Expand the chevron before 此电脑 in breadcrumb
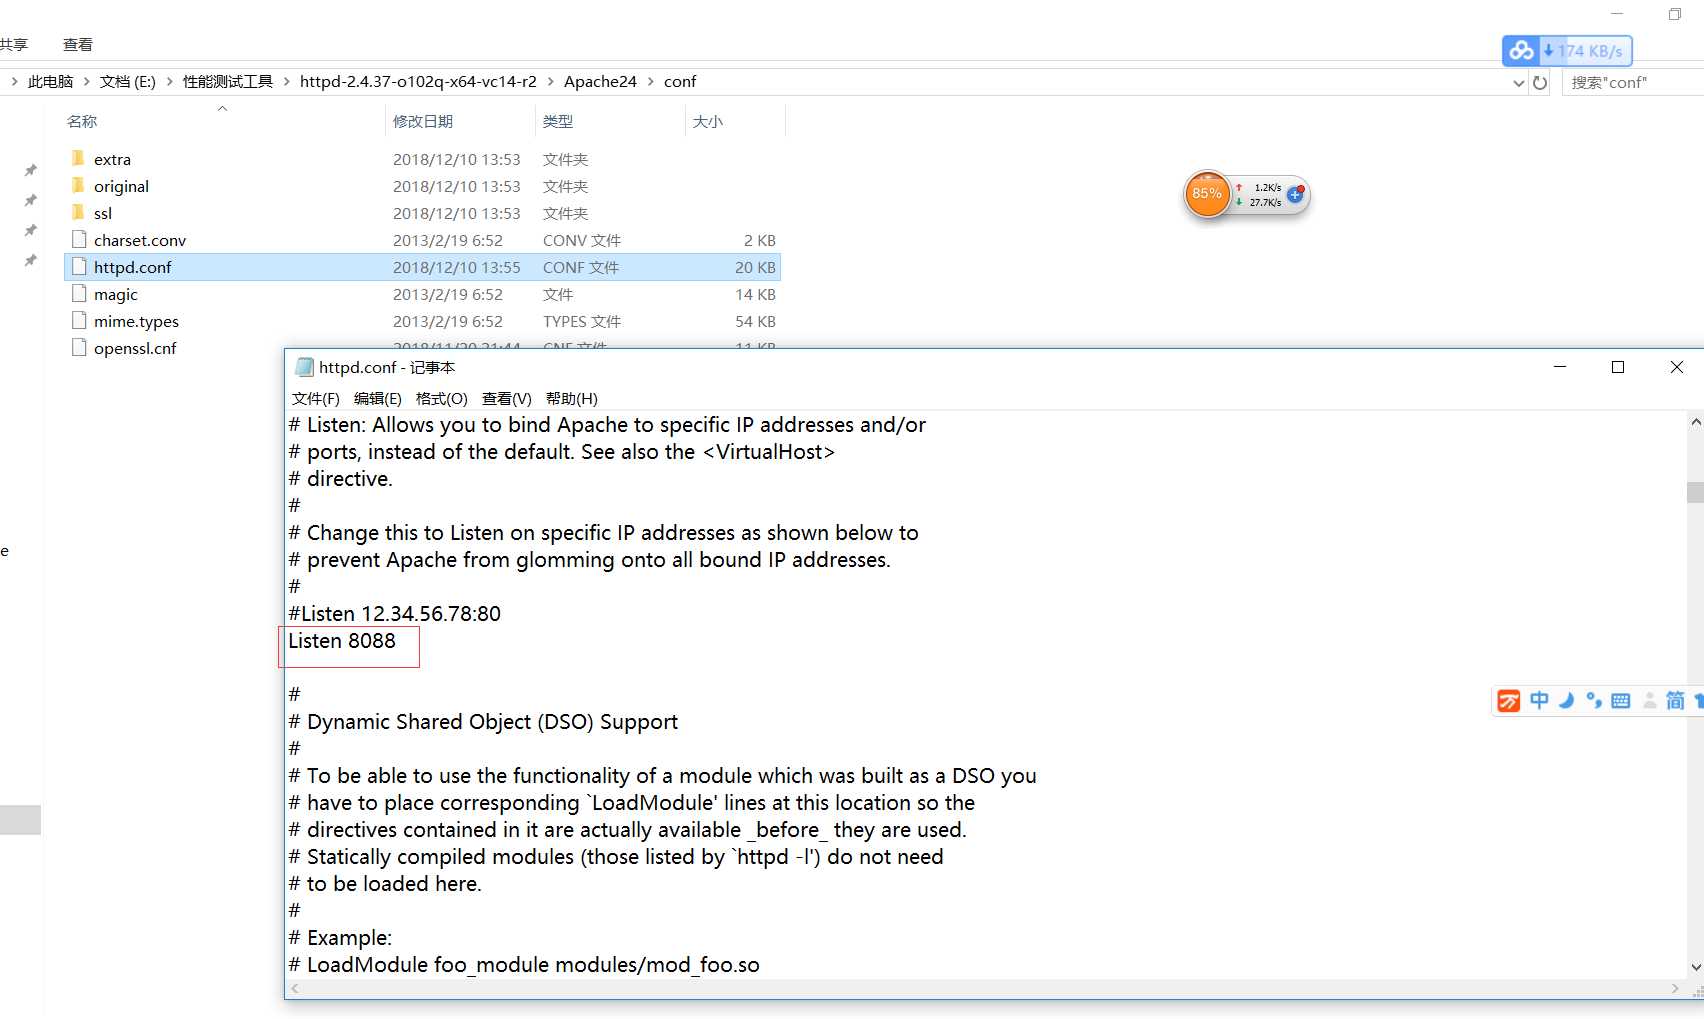 coord(14,81)
